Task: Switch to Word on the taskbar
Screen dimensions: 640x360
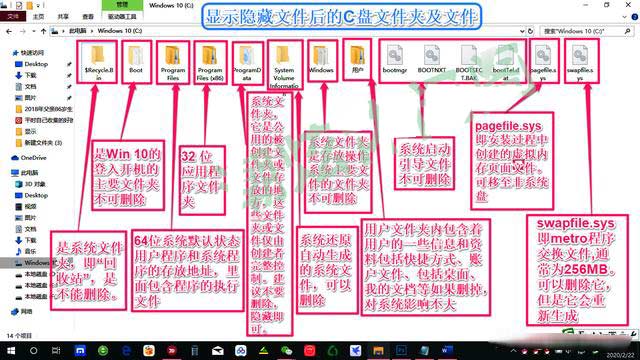Action: 447,351
